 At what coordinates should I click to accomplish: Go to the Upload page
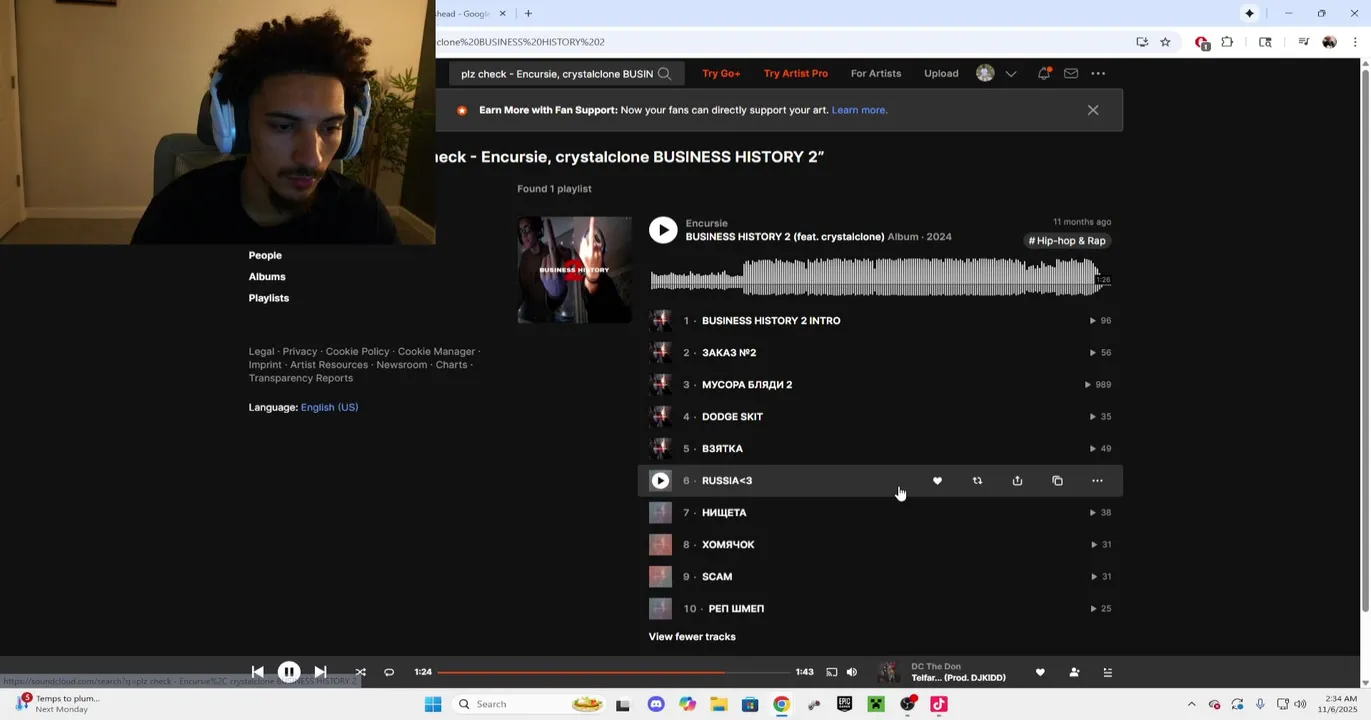[941, 73]
